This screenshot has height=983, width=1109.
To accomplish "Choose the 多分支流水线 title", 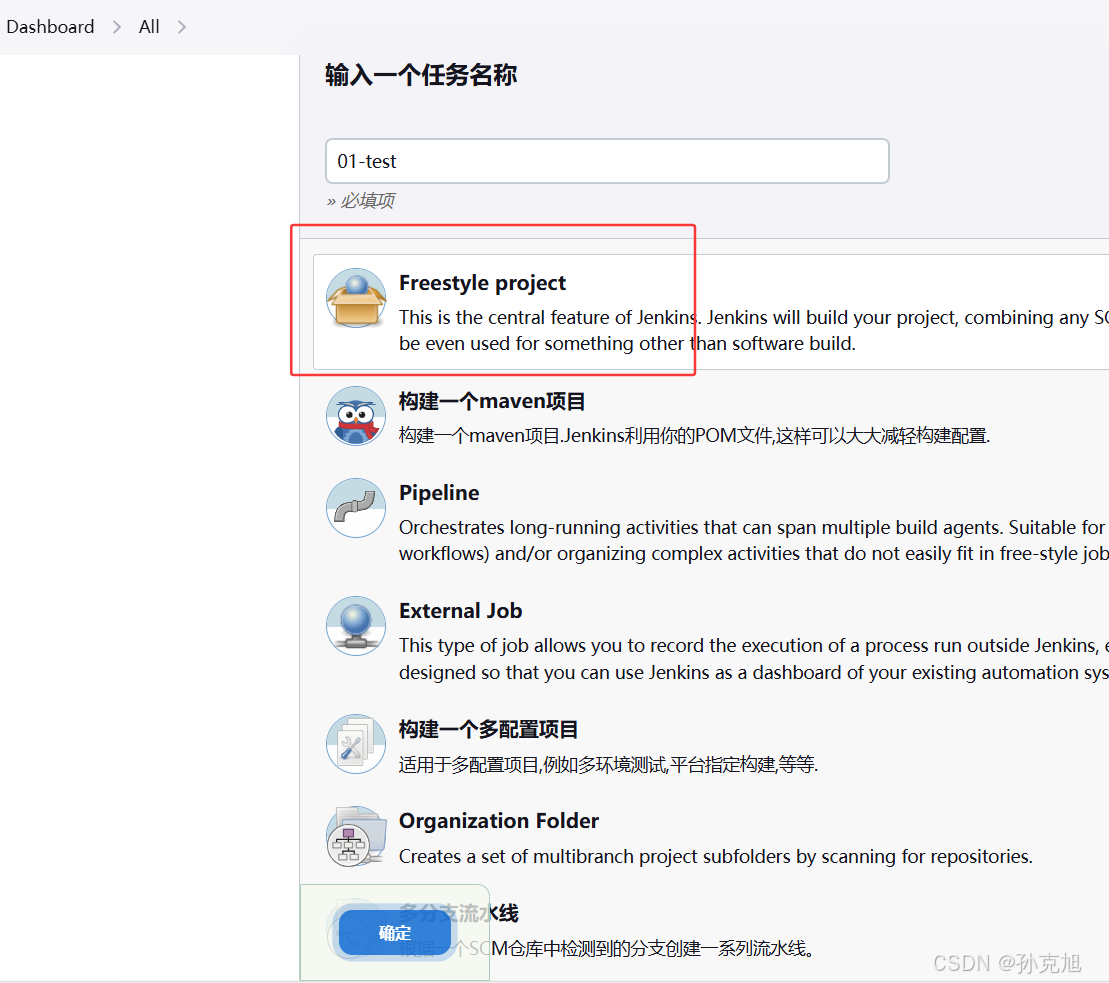I will click(x=459, y=913).
